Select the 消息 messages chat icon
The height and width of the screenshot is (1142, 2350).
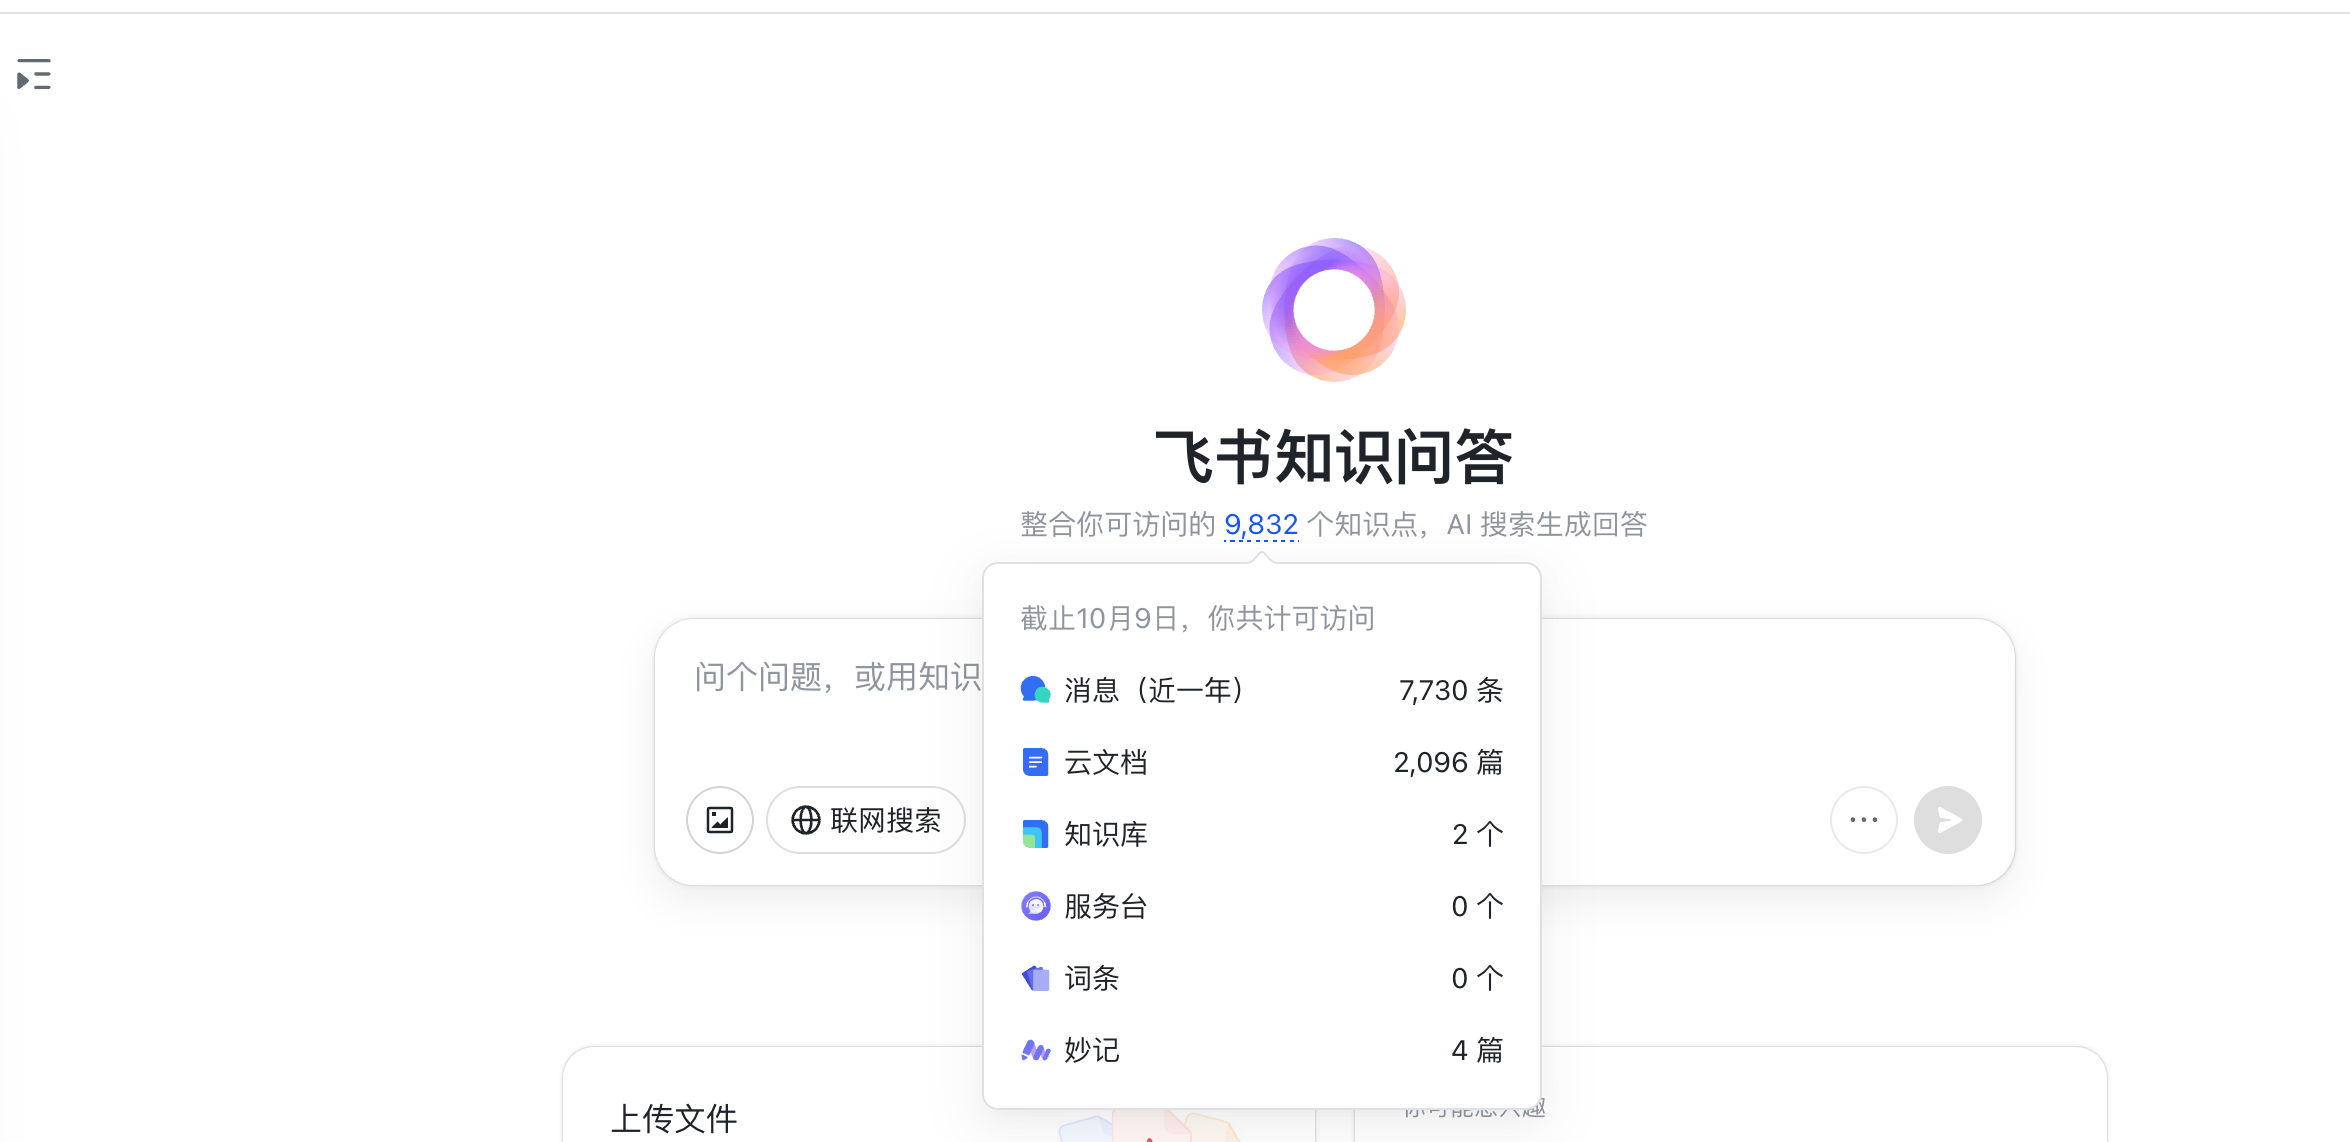tap(1035, 690)
